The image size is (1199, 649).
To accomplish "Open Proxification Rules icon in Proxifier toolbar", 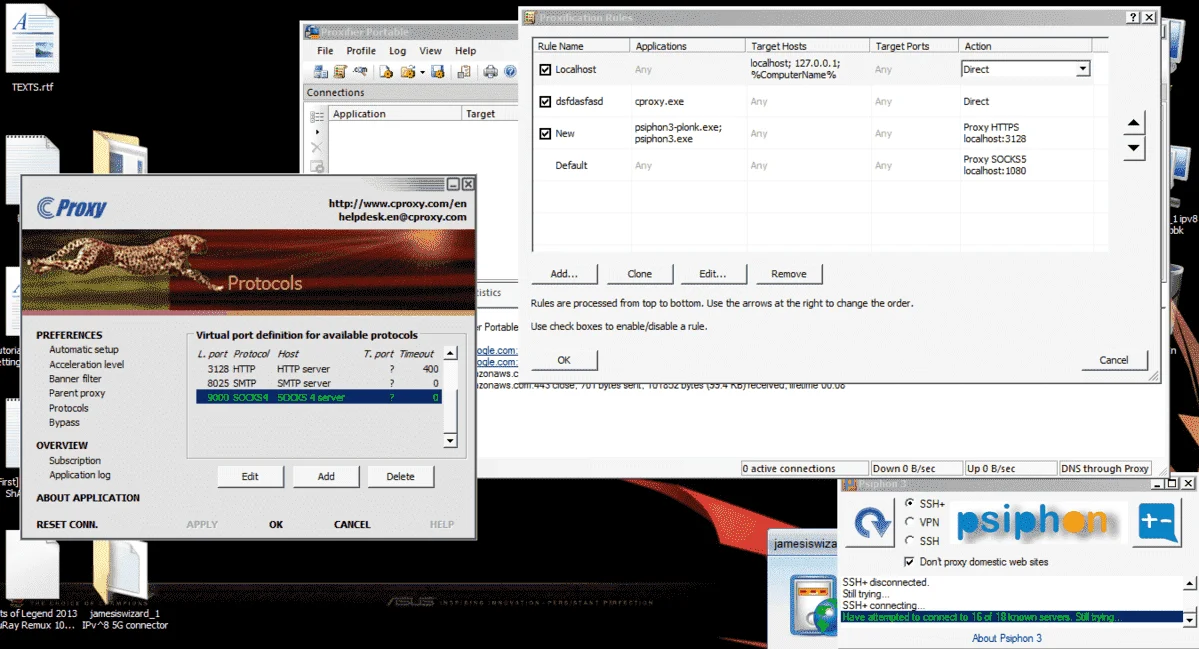I will tap(340, 72).
